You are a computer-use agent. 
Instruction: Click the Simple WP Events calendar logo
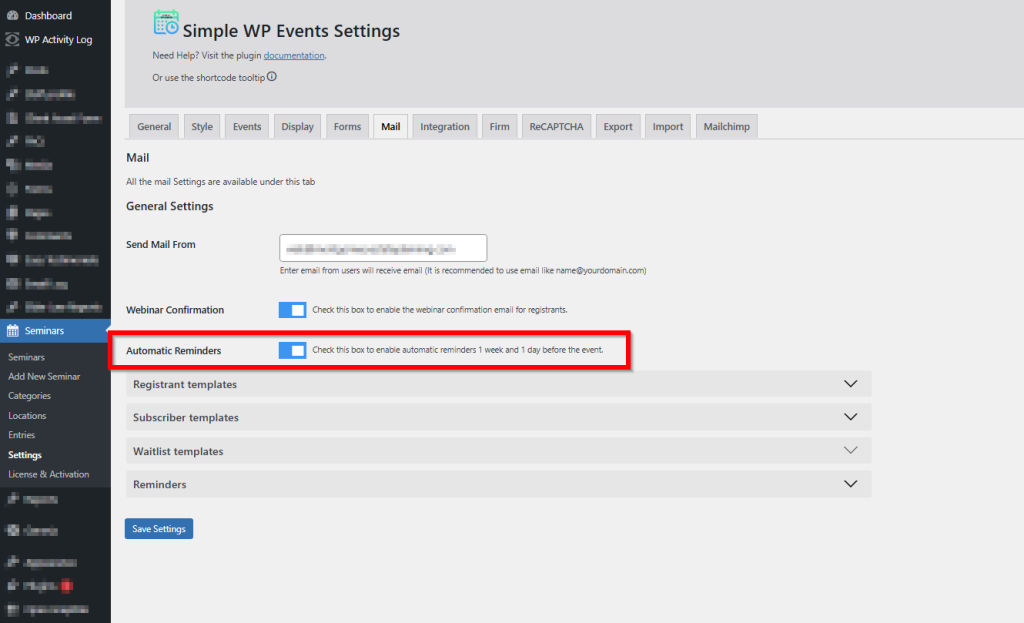point(166,23)
